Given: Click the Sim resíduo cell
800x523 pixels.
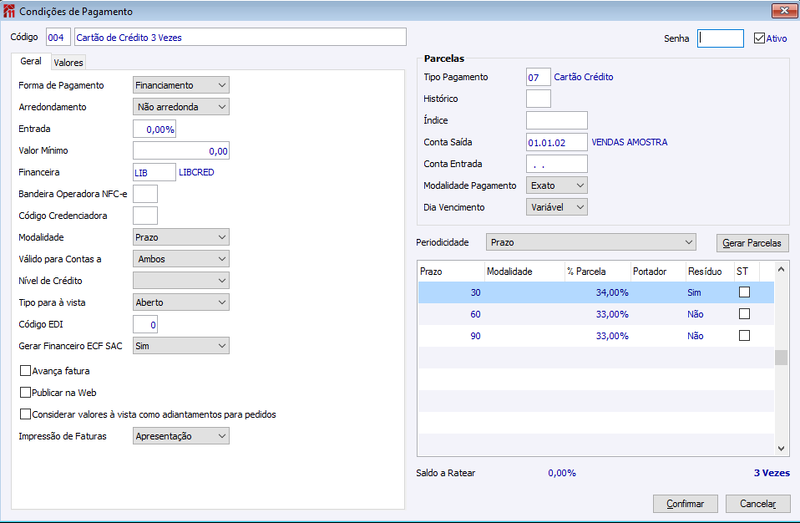Looking at the screenshot, I should [x=694, y=292].
